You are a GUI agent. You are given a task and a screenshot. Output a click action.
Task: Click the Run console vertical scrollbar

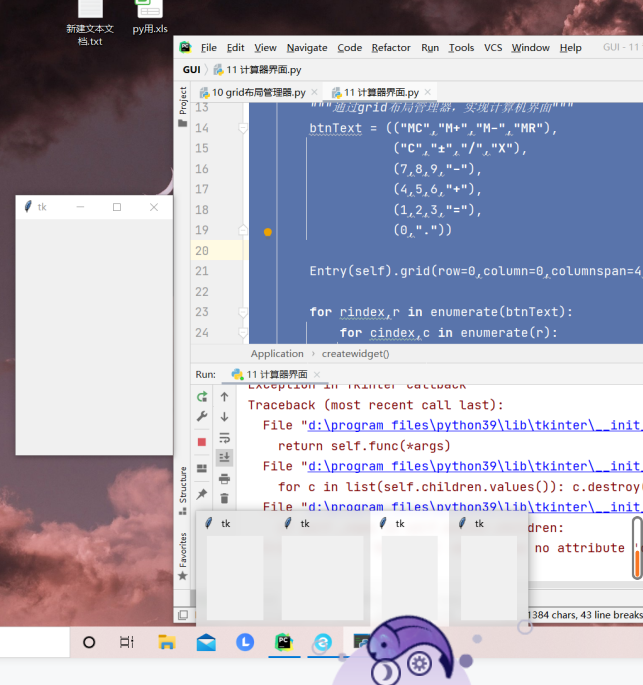point(637,548)
